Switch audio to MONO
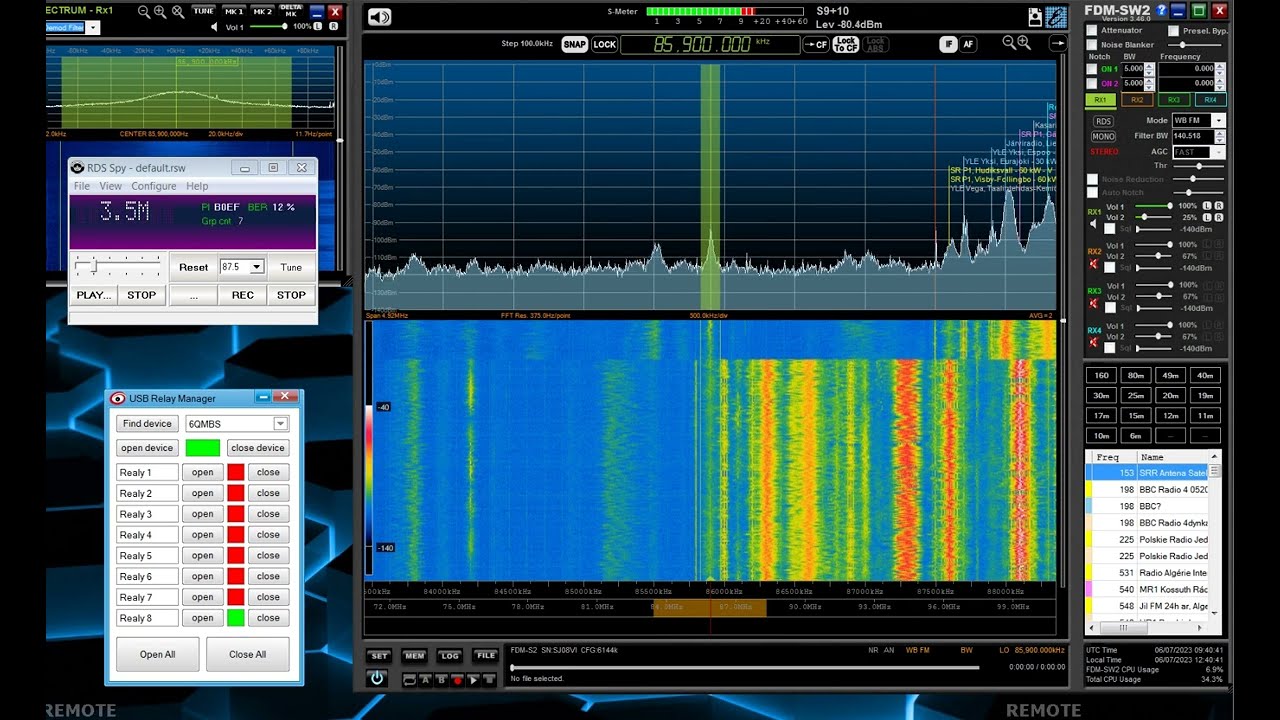Image resolution: width=1280 pixels, height=720 pixels. click(x=1103, y=136)
